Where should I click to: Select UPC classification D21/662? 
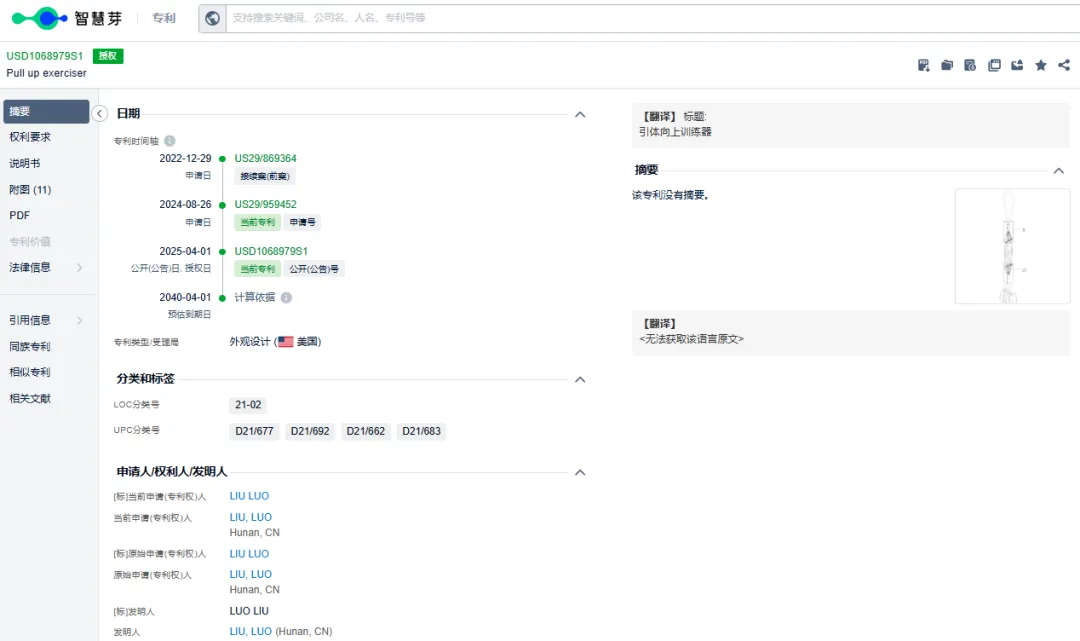pyautogui.click(x=366, y=431)
